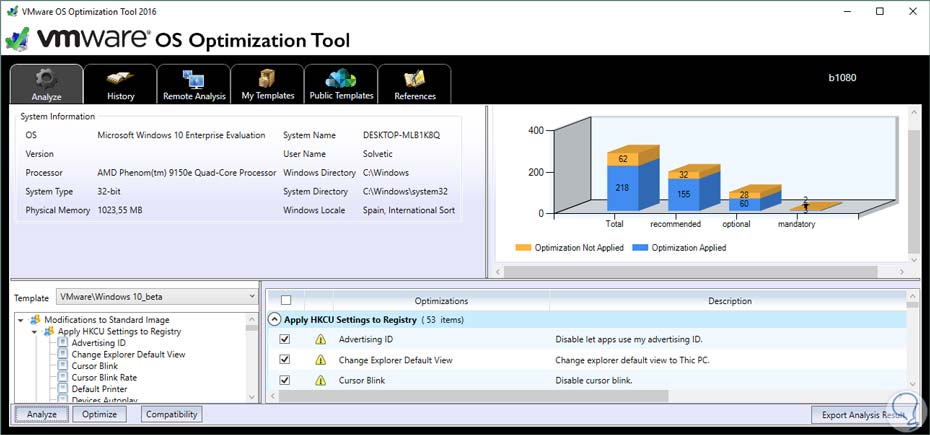Click system name value DESKTOP-MLB1K8Q
The image size is (930, 435).
tap(402, 135)
